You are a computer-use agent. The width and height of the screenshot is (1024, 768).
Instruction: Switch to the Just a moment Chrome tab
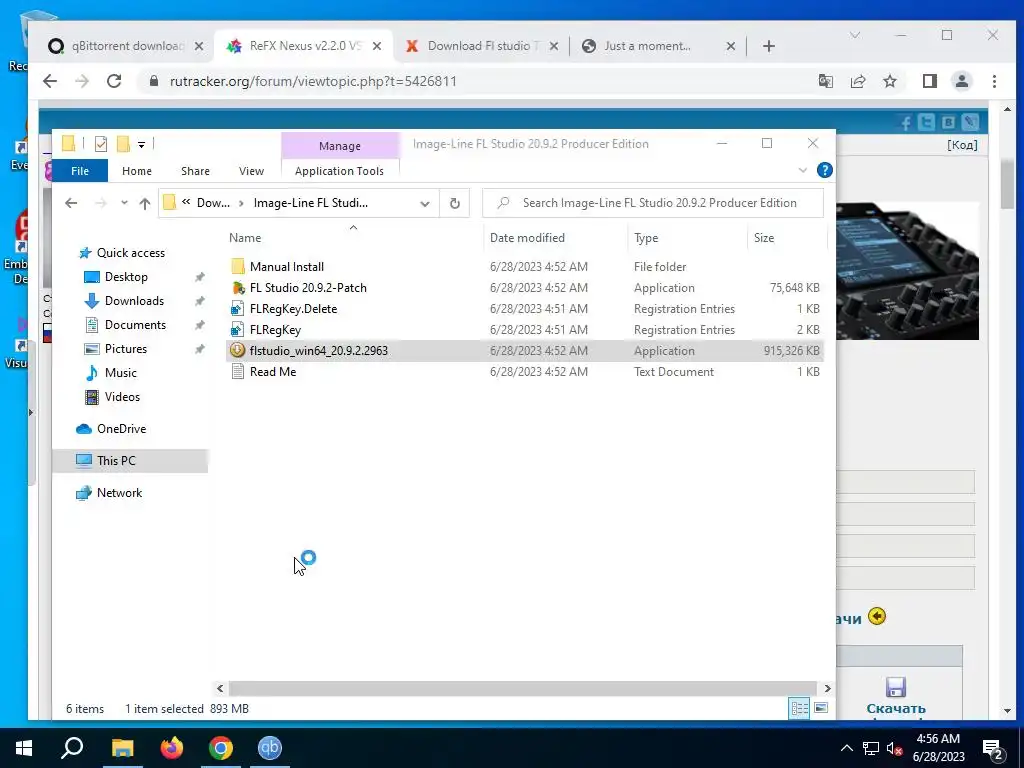click(x=657, y=46)
